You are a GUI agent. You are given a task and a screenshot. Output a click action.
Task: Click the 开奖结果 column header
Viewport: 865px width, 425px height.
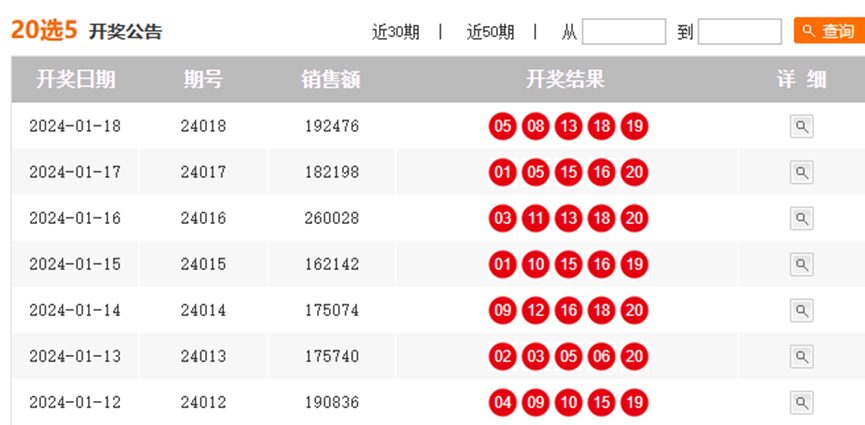click(x=566, y=80)
